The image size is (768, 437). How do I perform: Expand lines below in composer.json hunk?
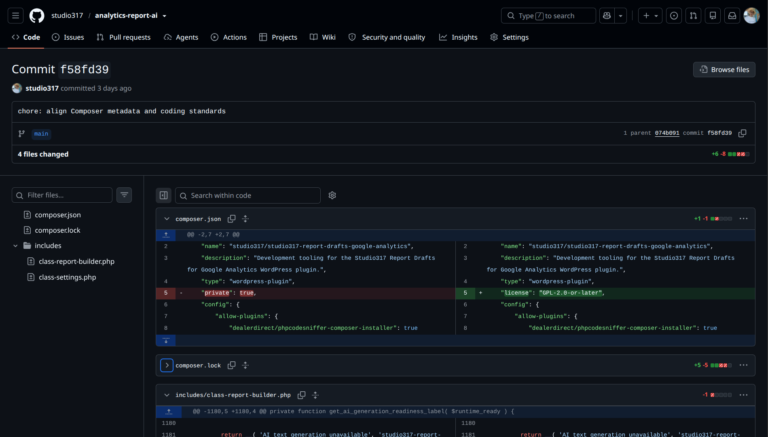coord(166,340)
